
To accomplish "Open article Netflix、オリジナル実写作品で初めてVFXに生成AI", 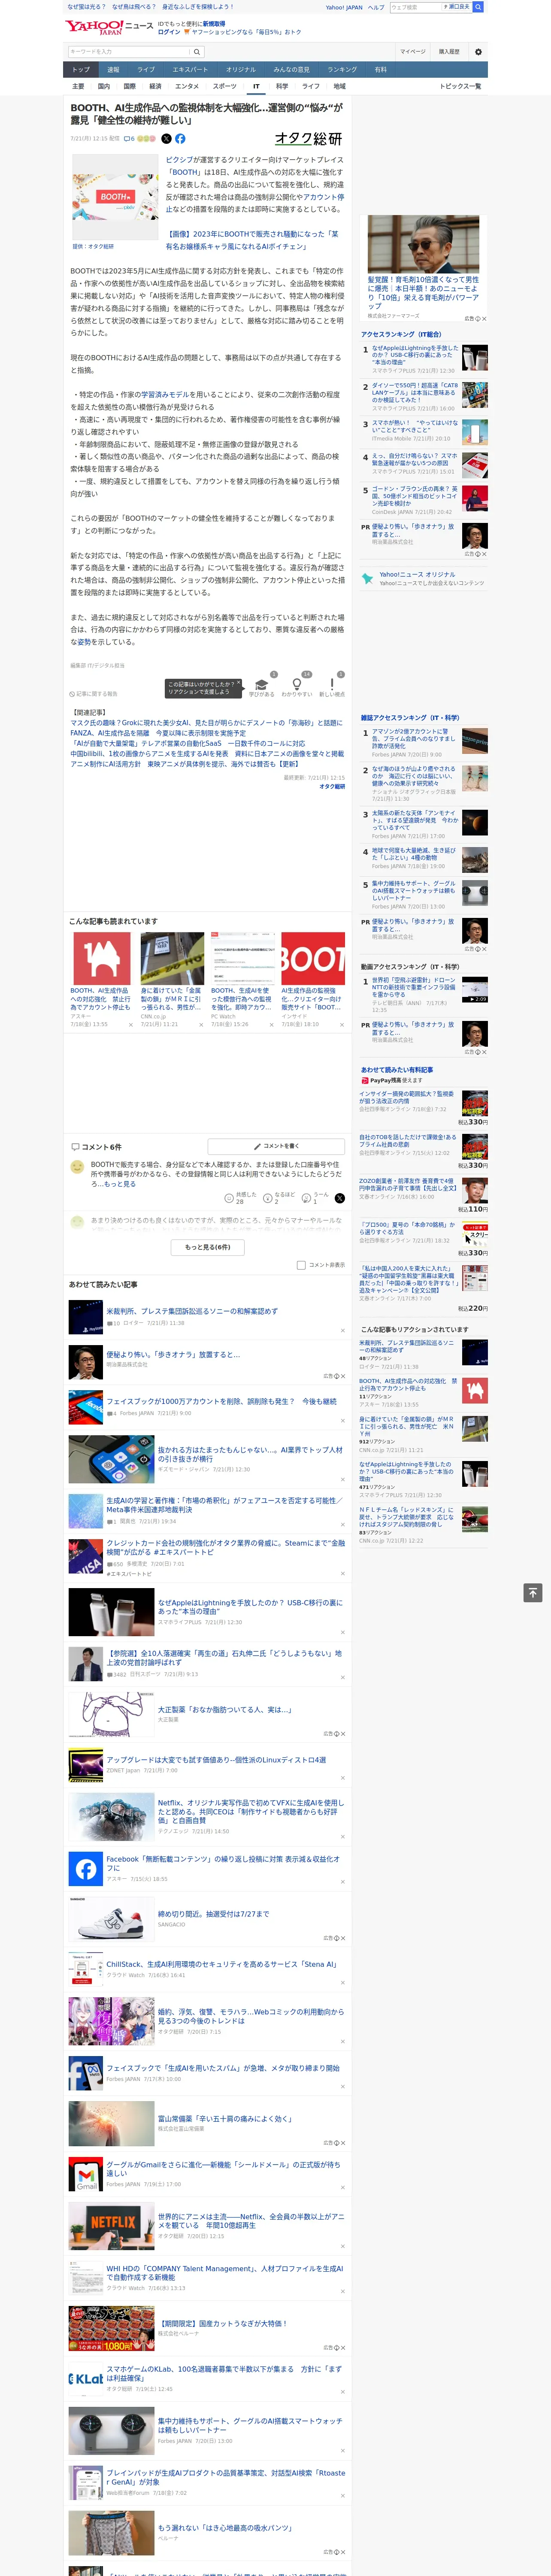I will (x=250, y=1811).
